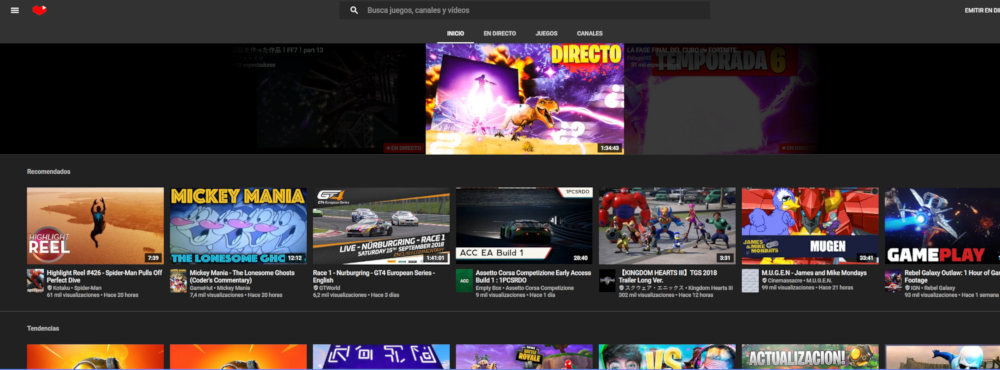The width and height of the screenshot is (1000, 370).
Task: Click the green ACC channel icon
Action: [464, 281]
